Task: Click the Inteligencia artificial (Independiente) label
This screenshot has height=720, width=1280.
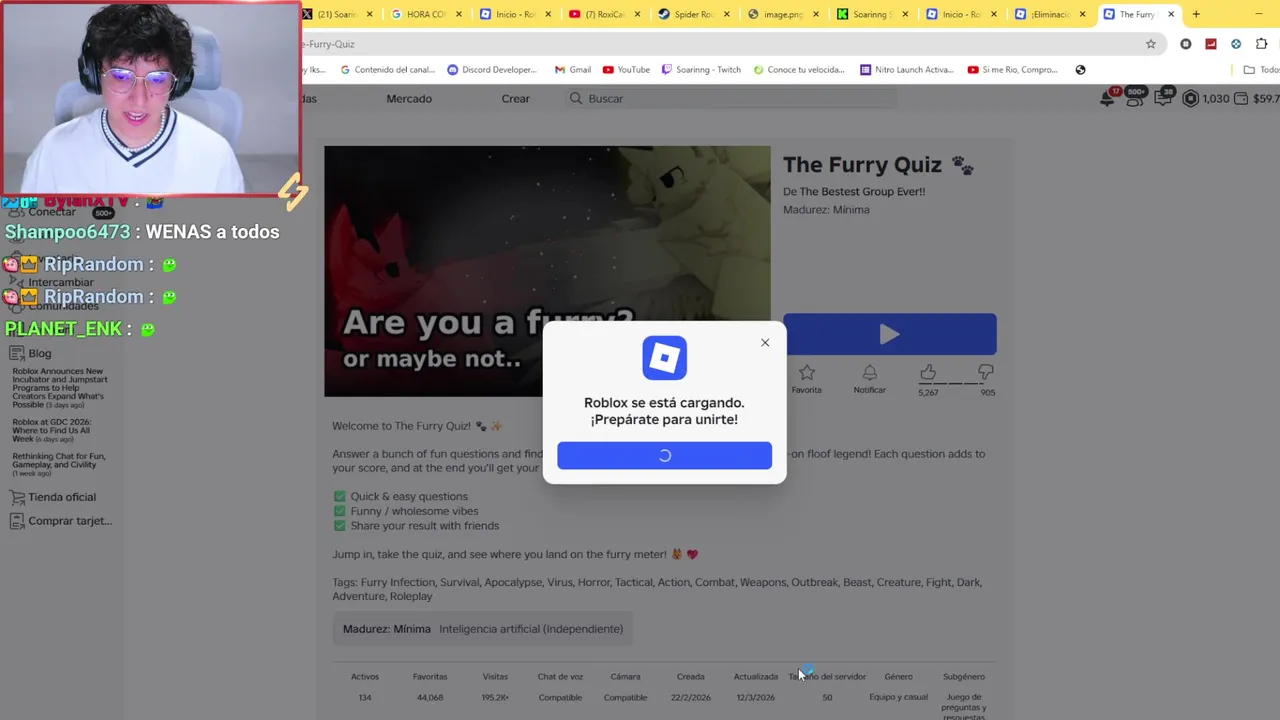Action: [531, 629]
